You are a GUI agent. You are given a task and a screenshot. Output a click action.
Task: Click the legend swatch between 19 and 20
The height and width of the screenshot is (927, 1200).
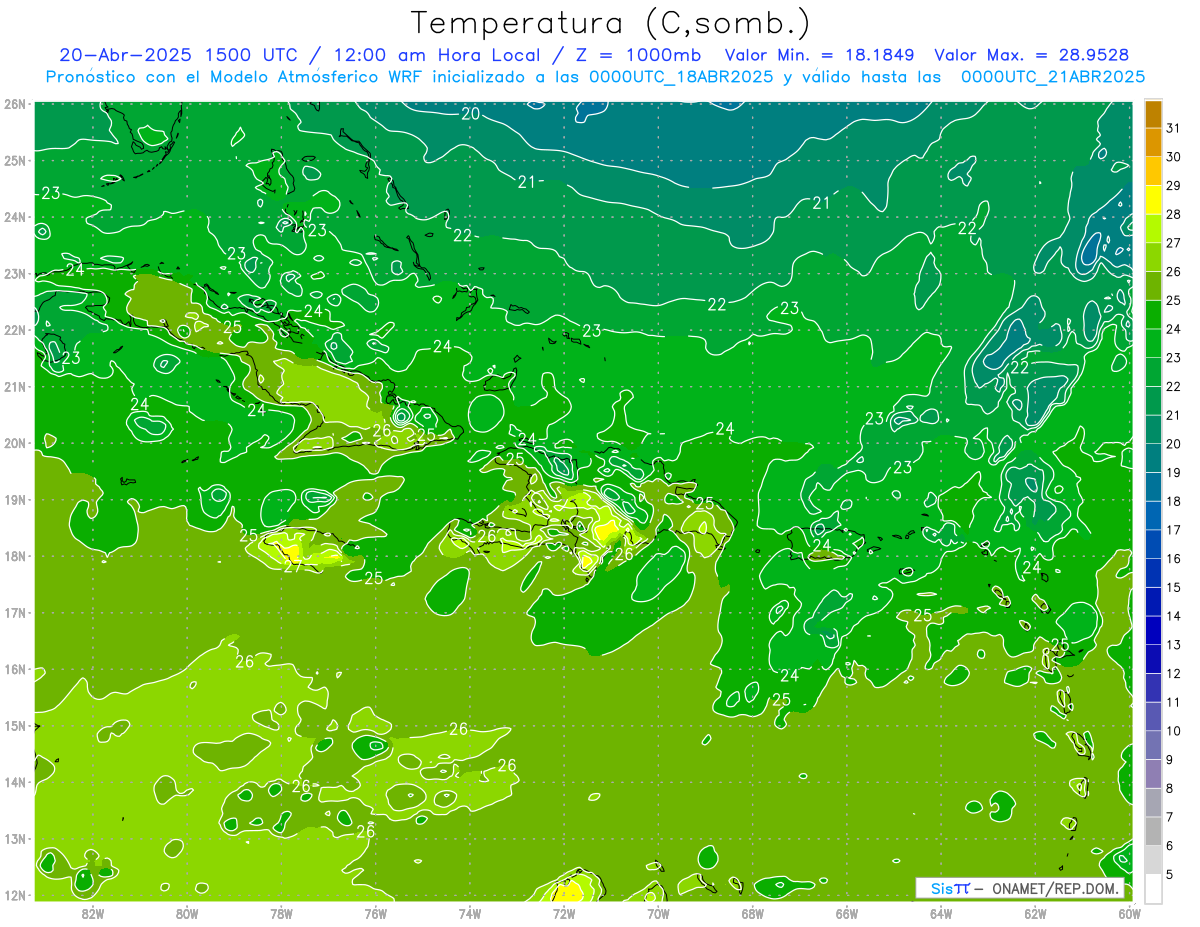coord(1153,458)
